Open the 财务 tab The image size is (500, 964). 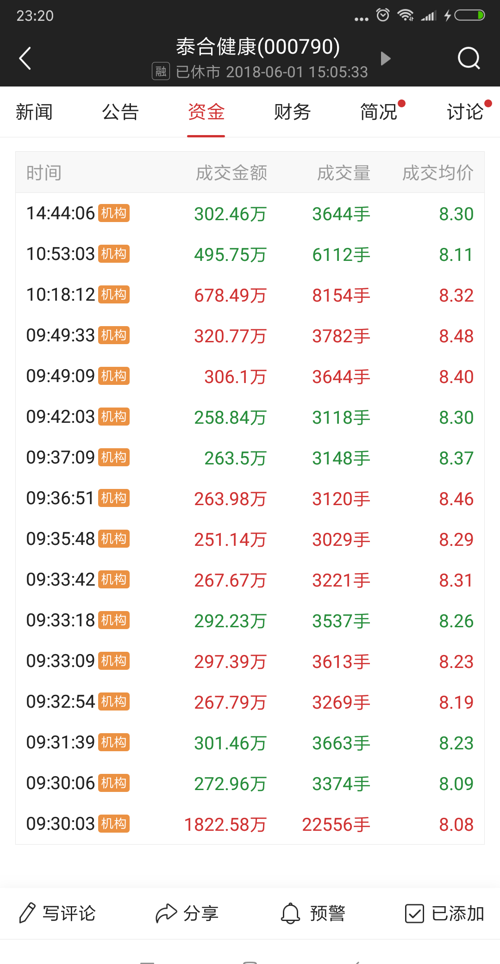(292, 112)
